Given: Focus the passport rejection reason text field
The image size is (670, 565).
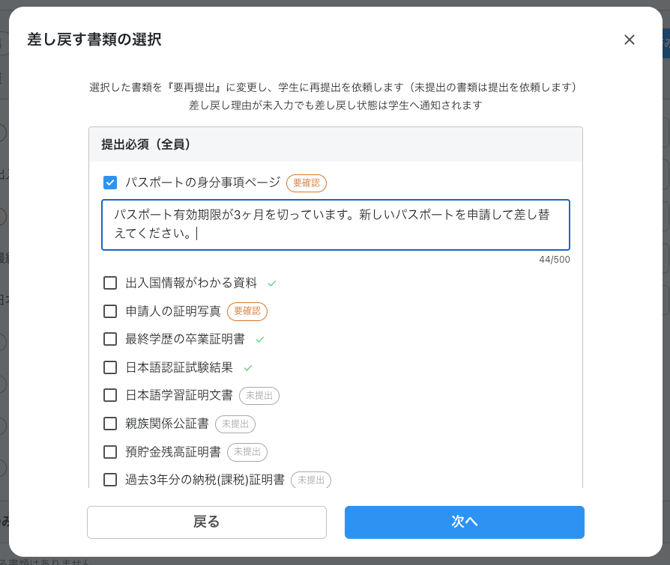Looking at the screenshot, I should (x=335, y=224).
